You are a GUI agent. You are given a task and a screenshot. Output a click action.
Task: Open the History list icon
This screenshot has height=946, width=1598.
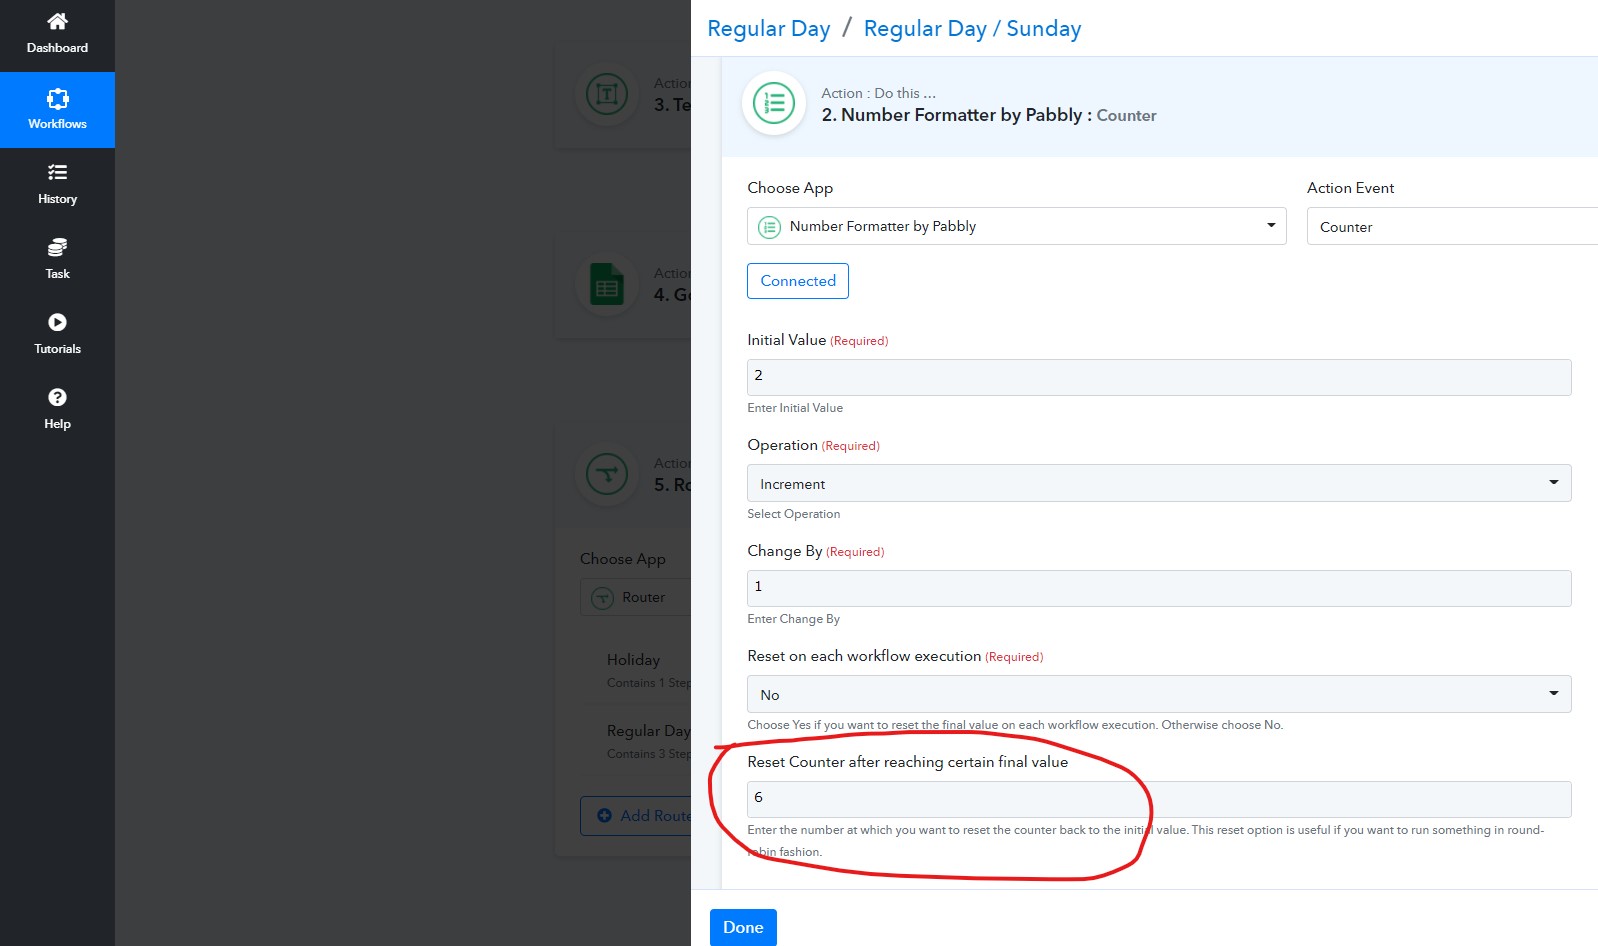coord(57,172)
